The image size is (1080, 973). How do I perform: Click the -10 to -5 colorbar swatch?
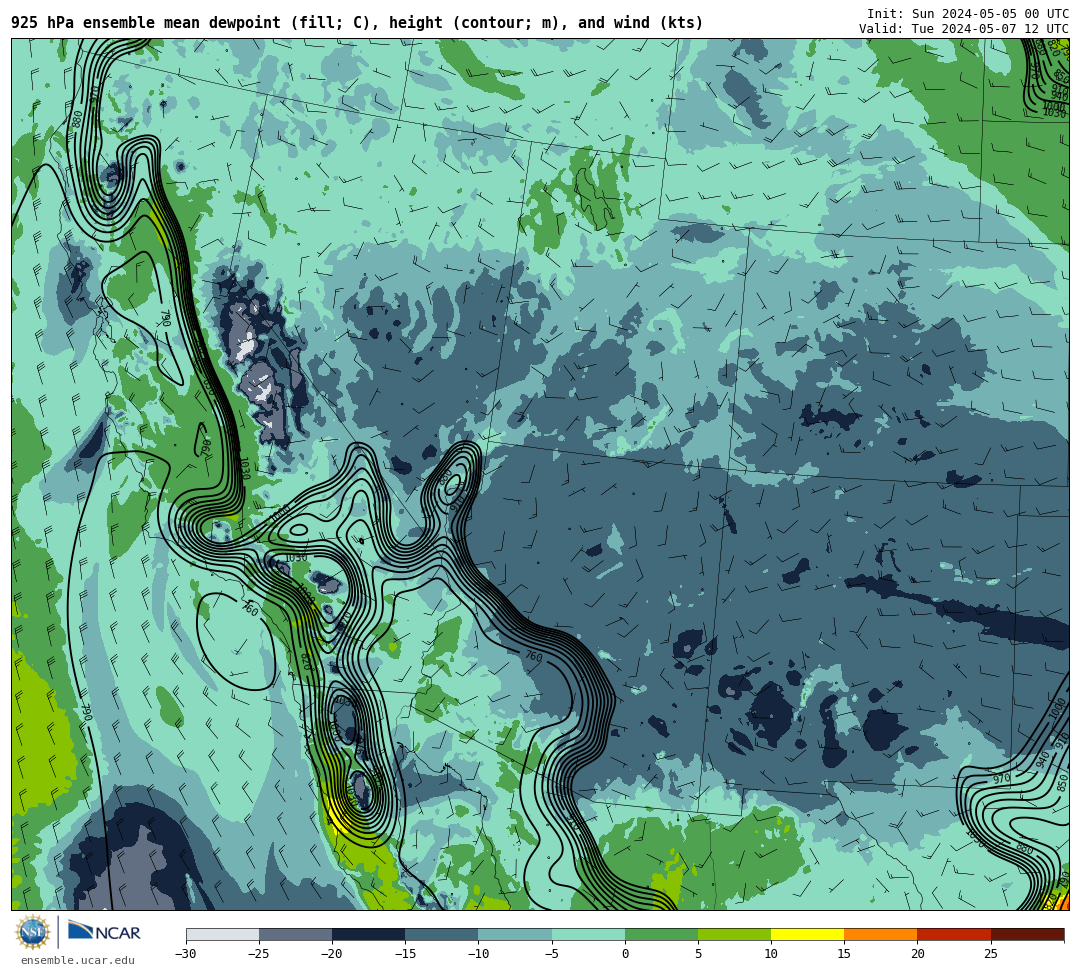tap(515, 934)
